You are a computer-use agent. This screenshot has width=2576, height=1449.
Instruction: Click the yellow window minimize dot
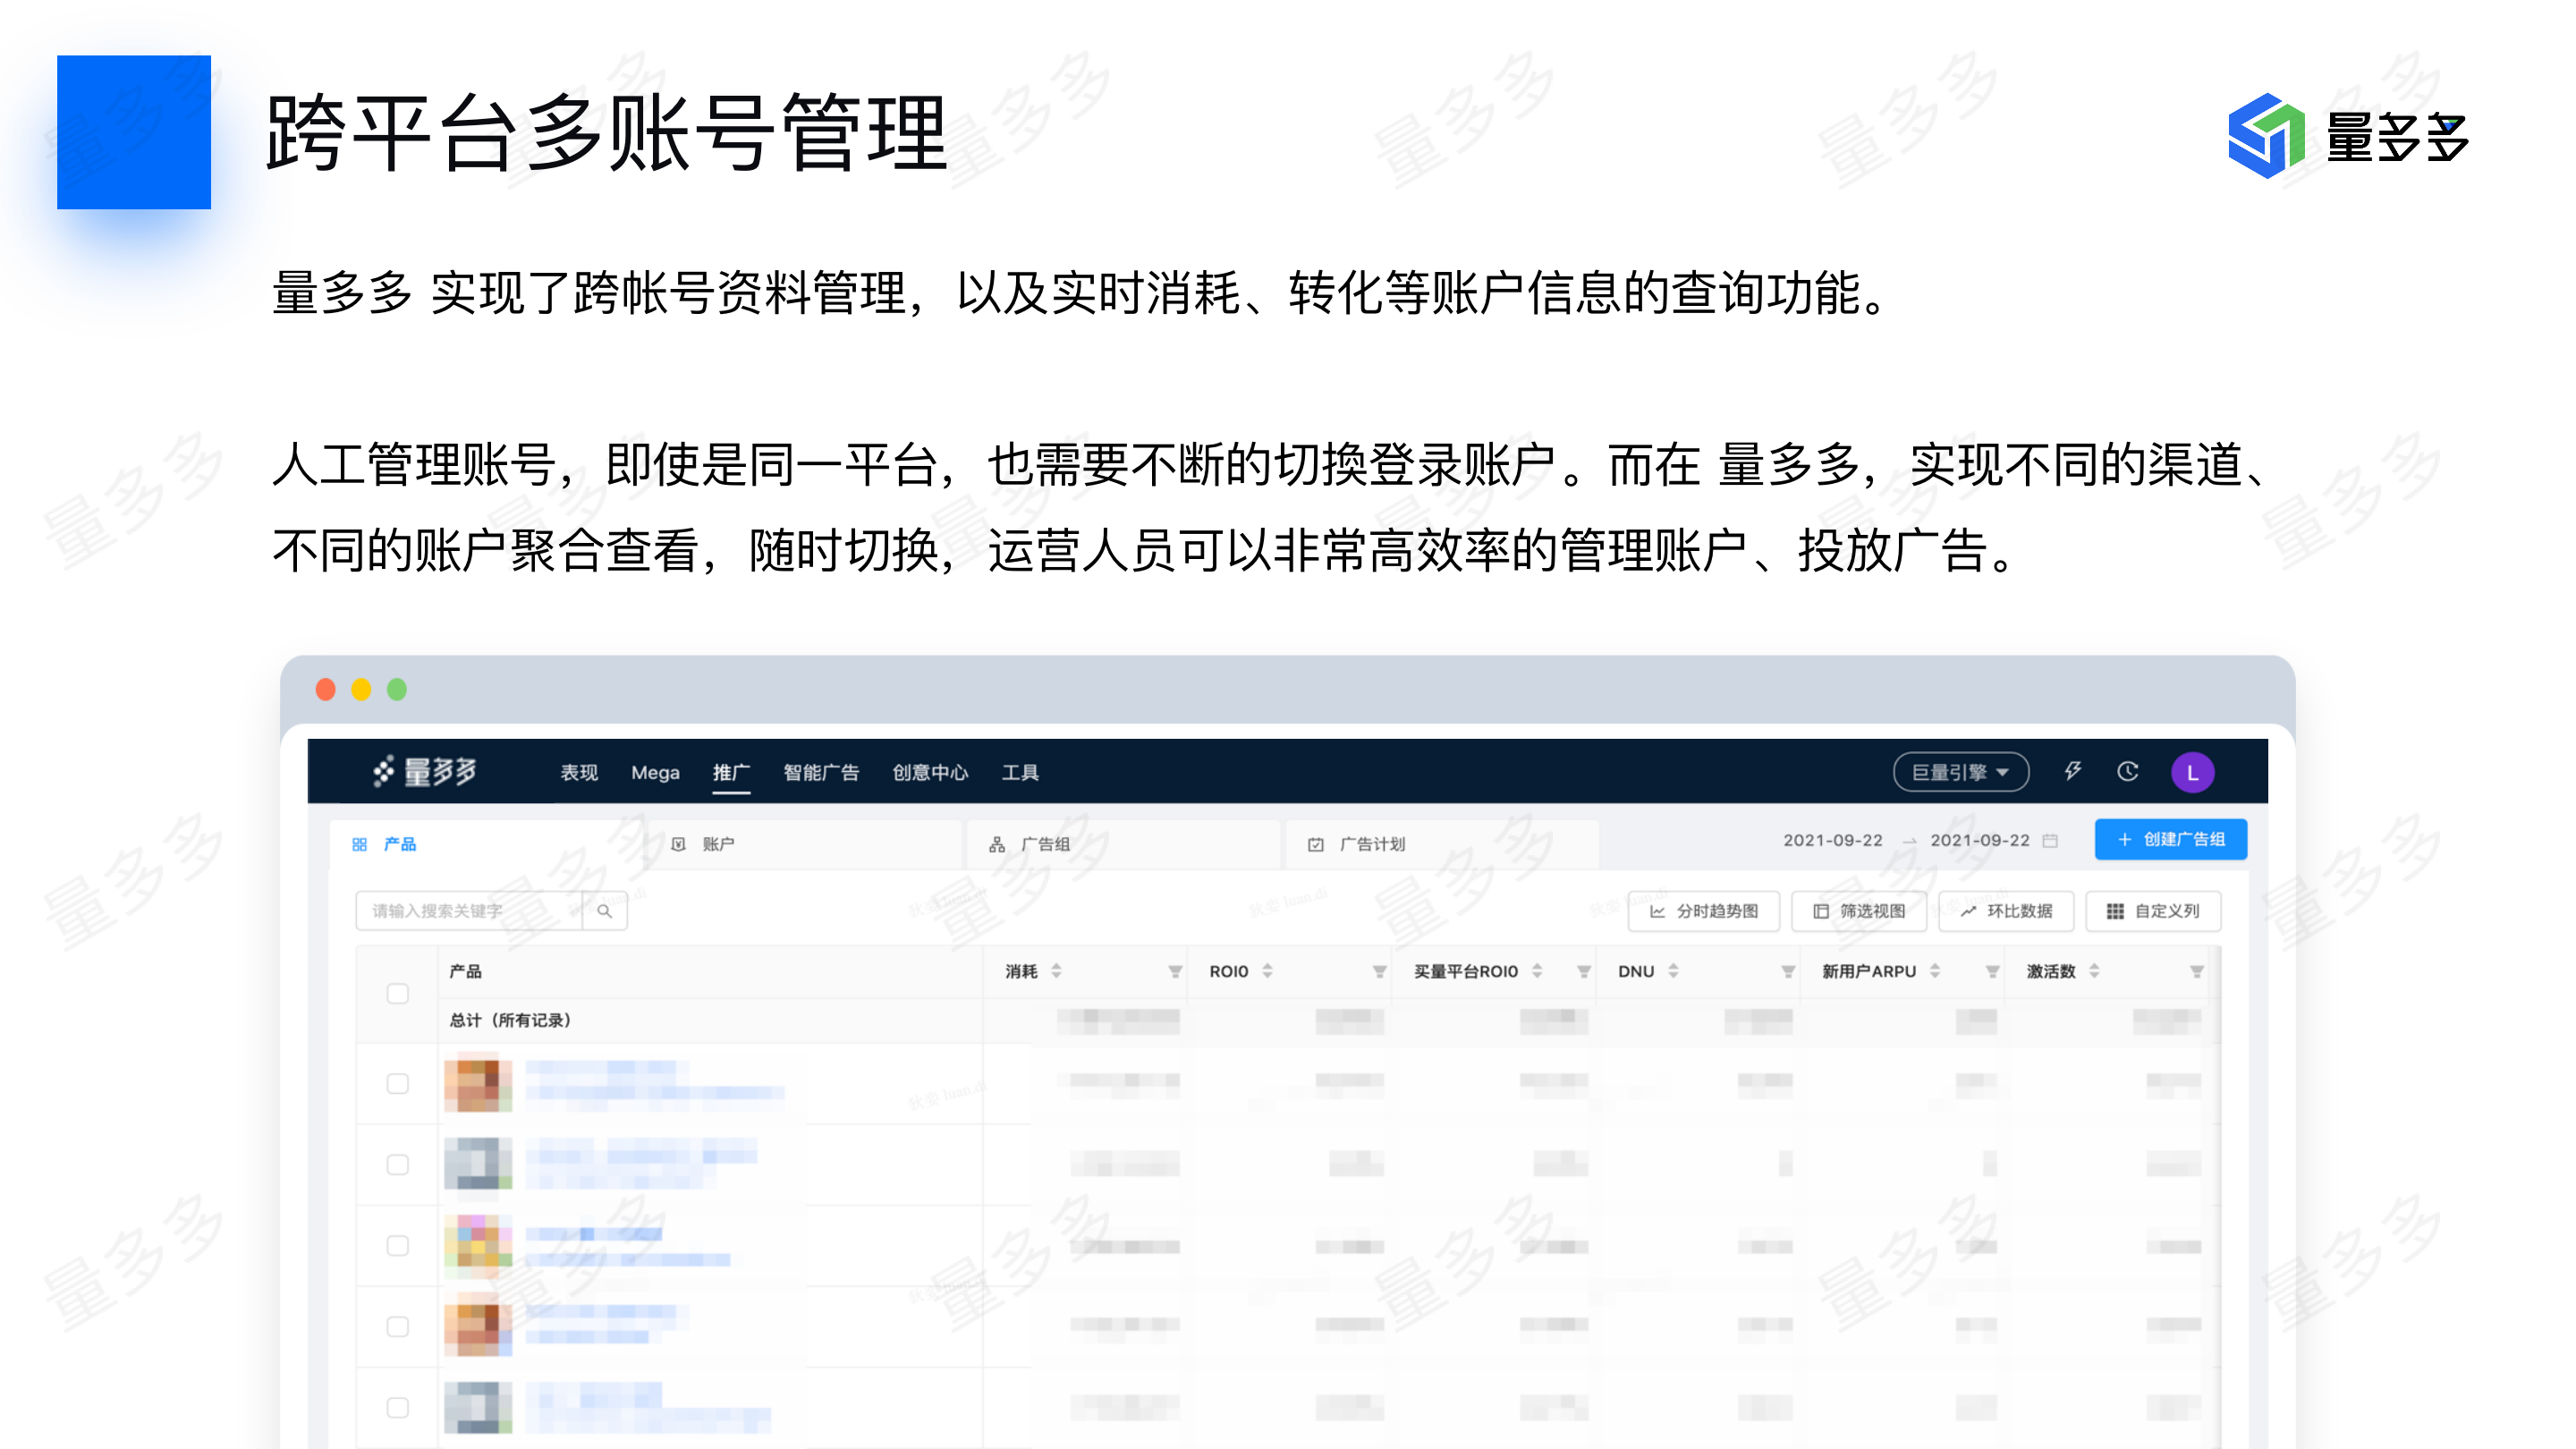pos(361,689)
